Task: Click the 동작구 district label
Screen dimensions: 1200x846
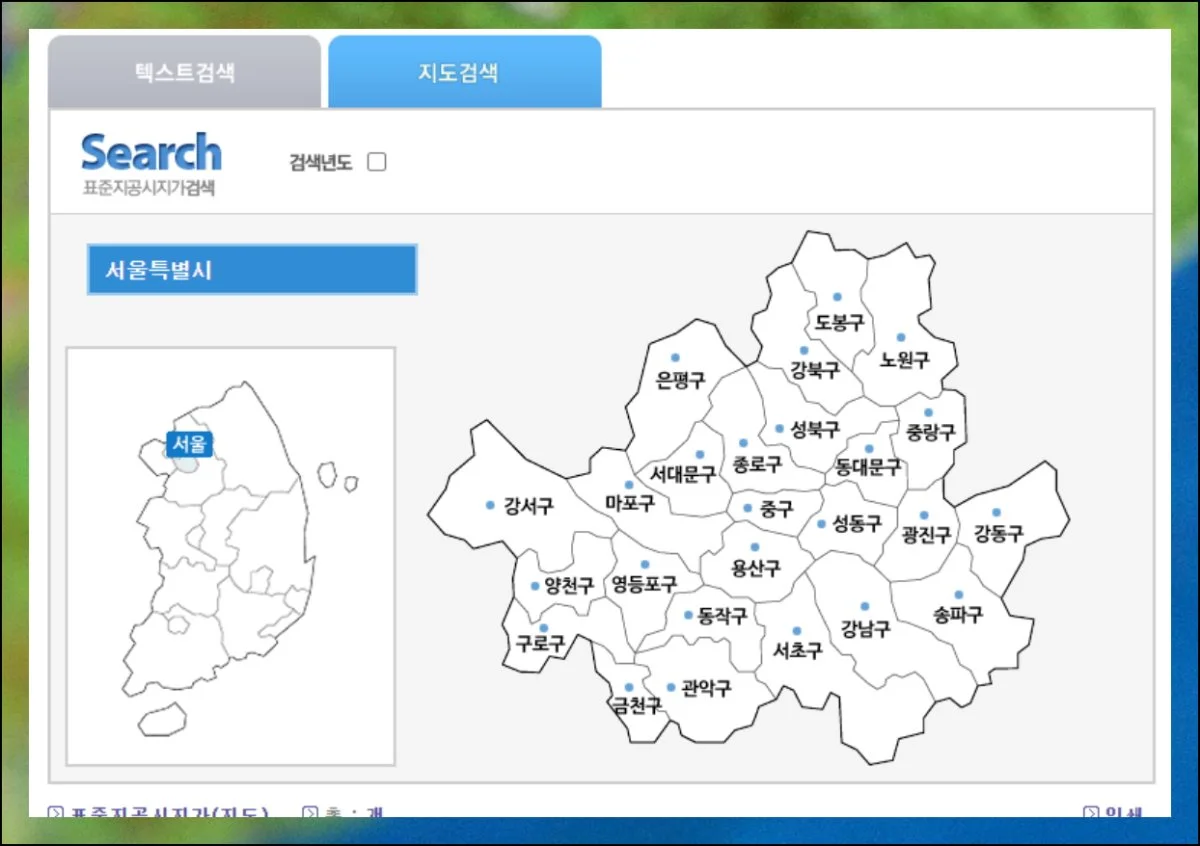Action: [722, 616]
